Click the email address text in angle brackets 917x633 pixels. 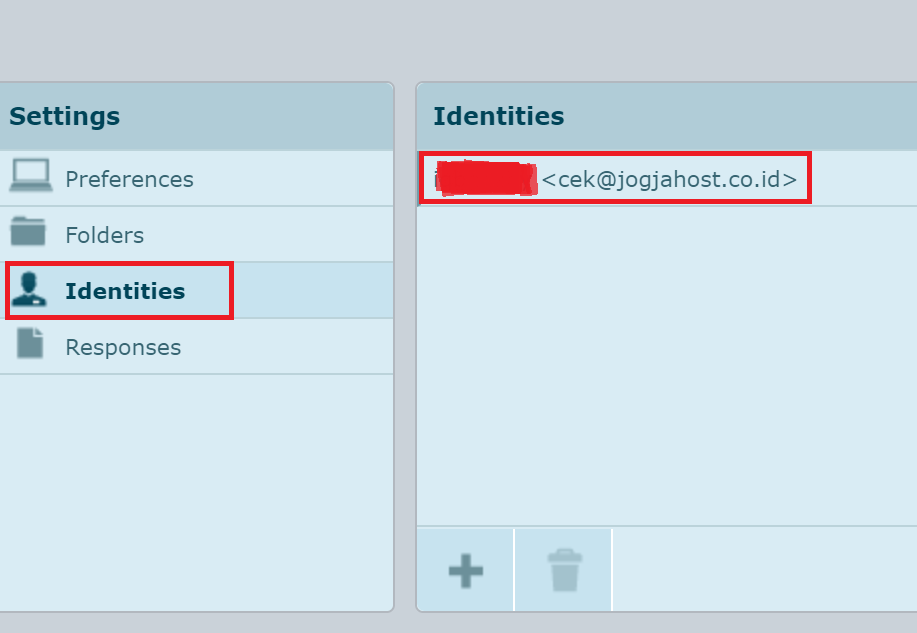tap(669, 180)
